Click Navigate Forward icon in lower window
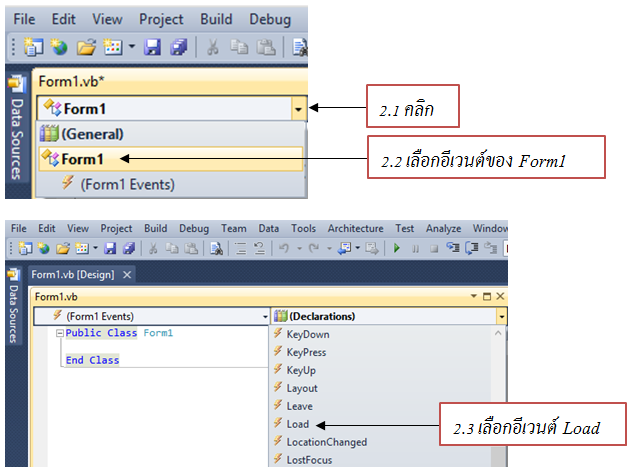Viewport: 644px width, 473px height. (372, 248)
